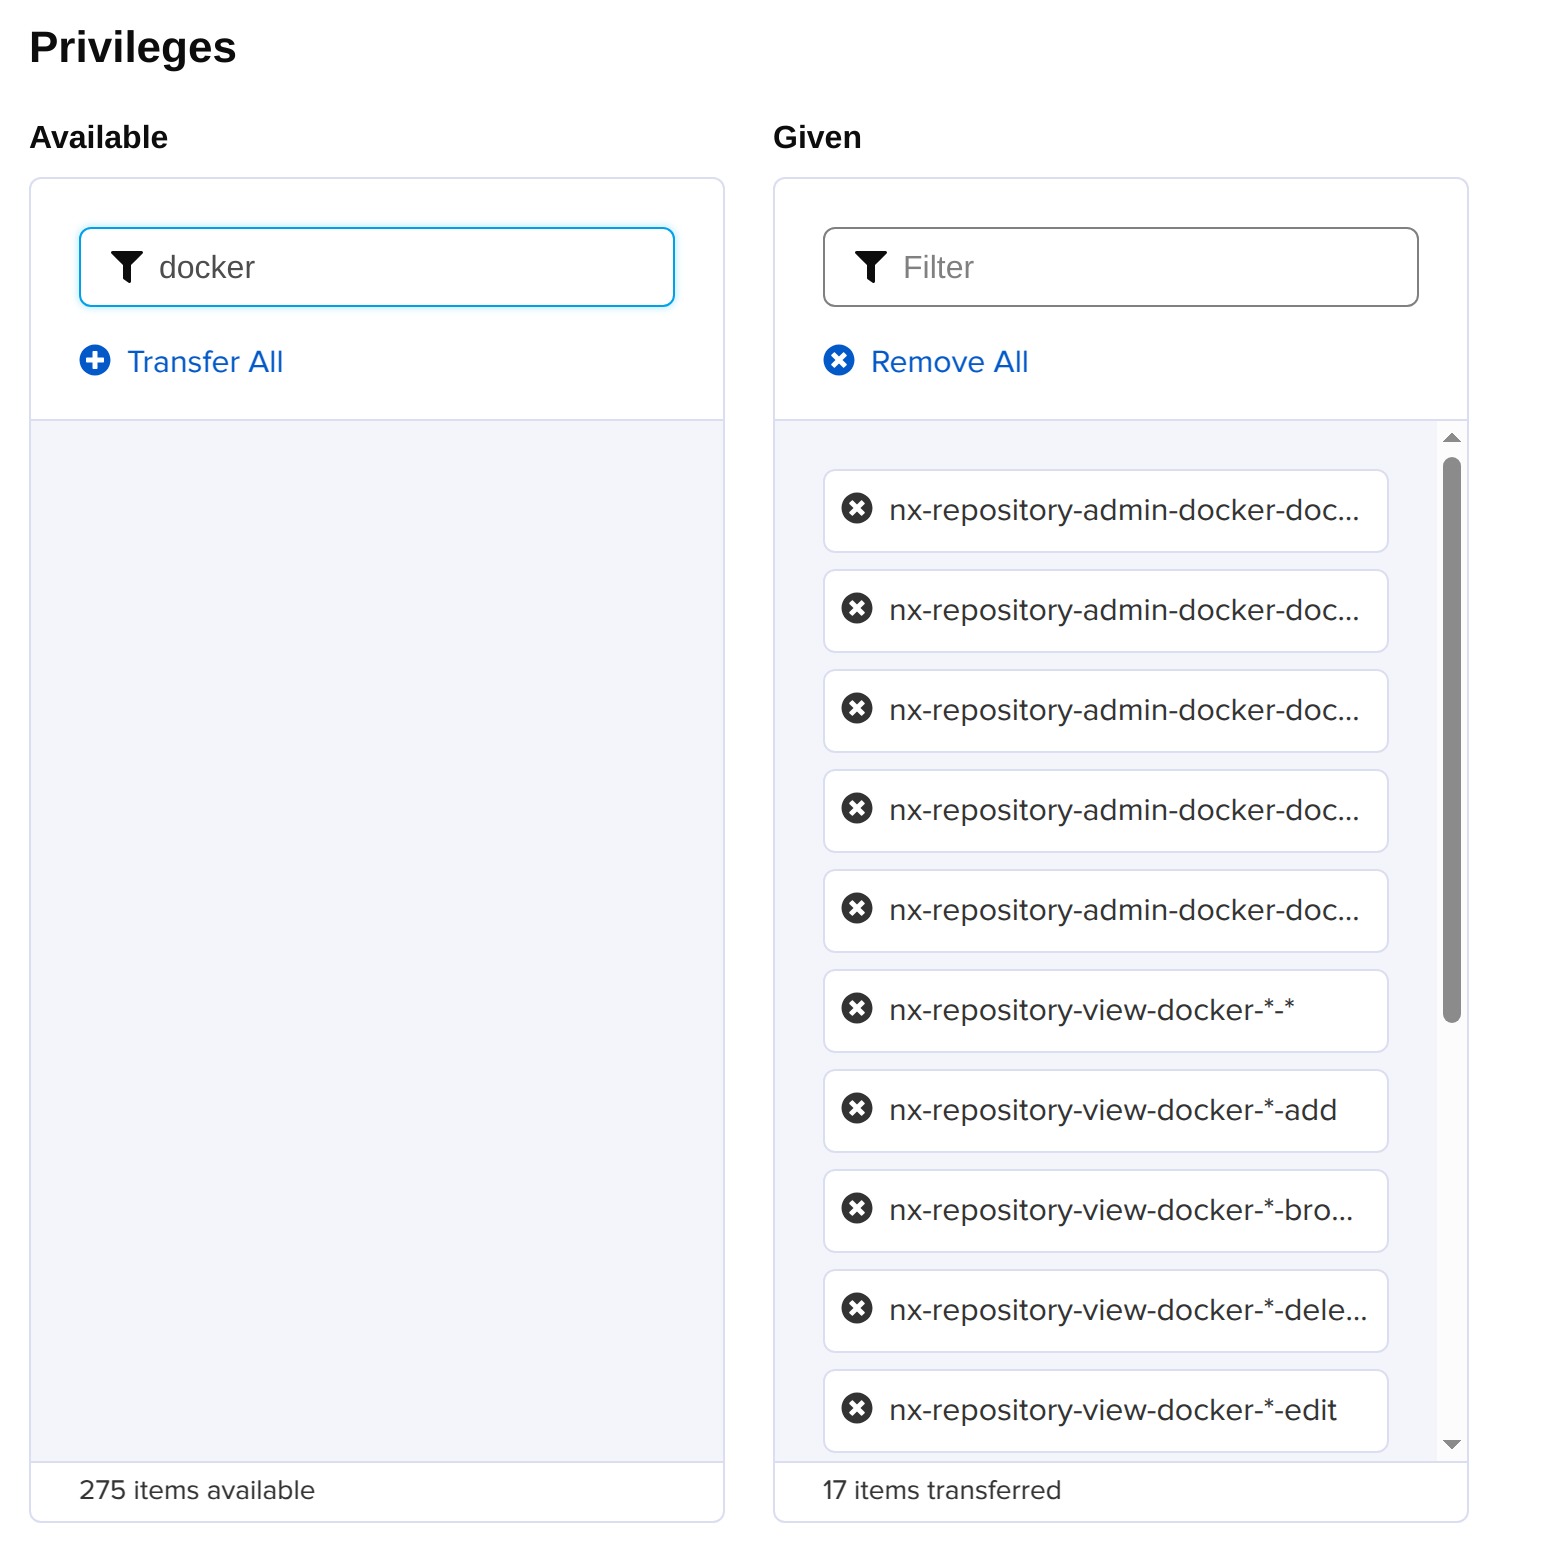
Task: Click last nx-repository-admin-docker-doc... list item
Action: coord(1106,911)
